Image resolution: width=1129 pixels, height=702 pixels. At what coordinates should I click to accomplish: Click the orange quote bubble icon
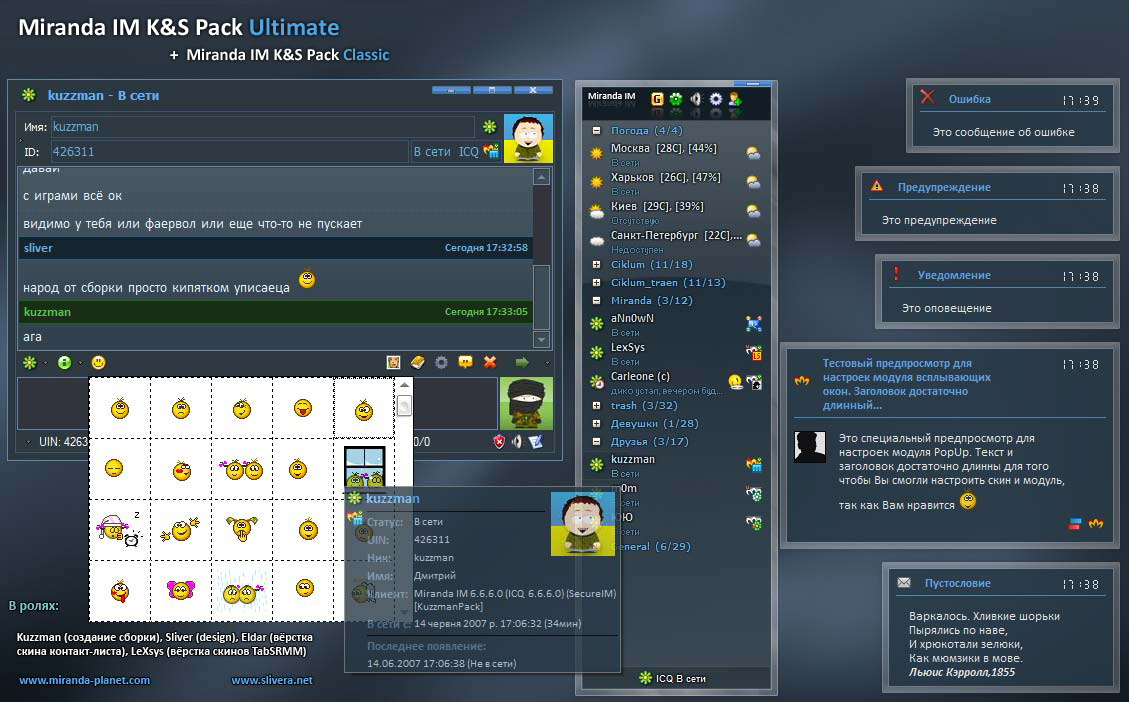pyautogui.click(x=466, y=362)
